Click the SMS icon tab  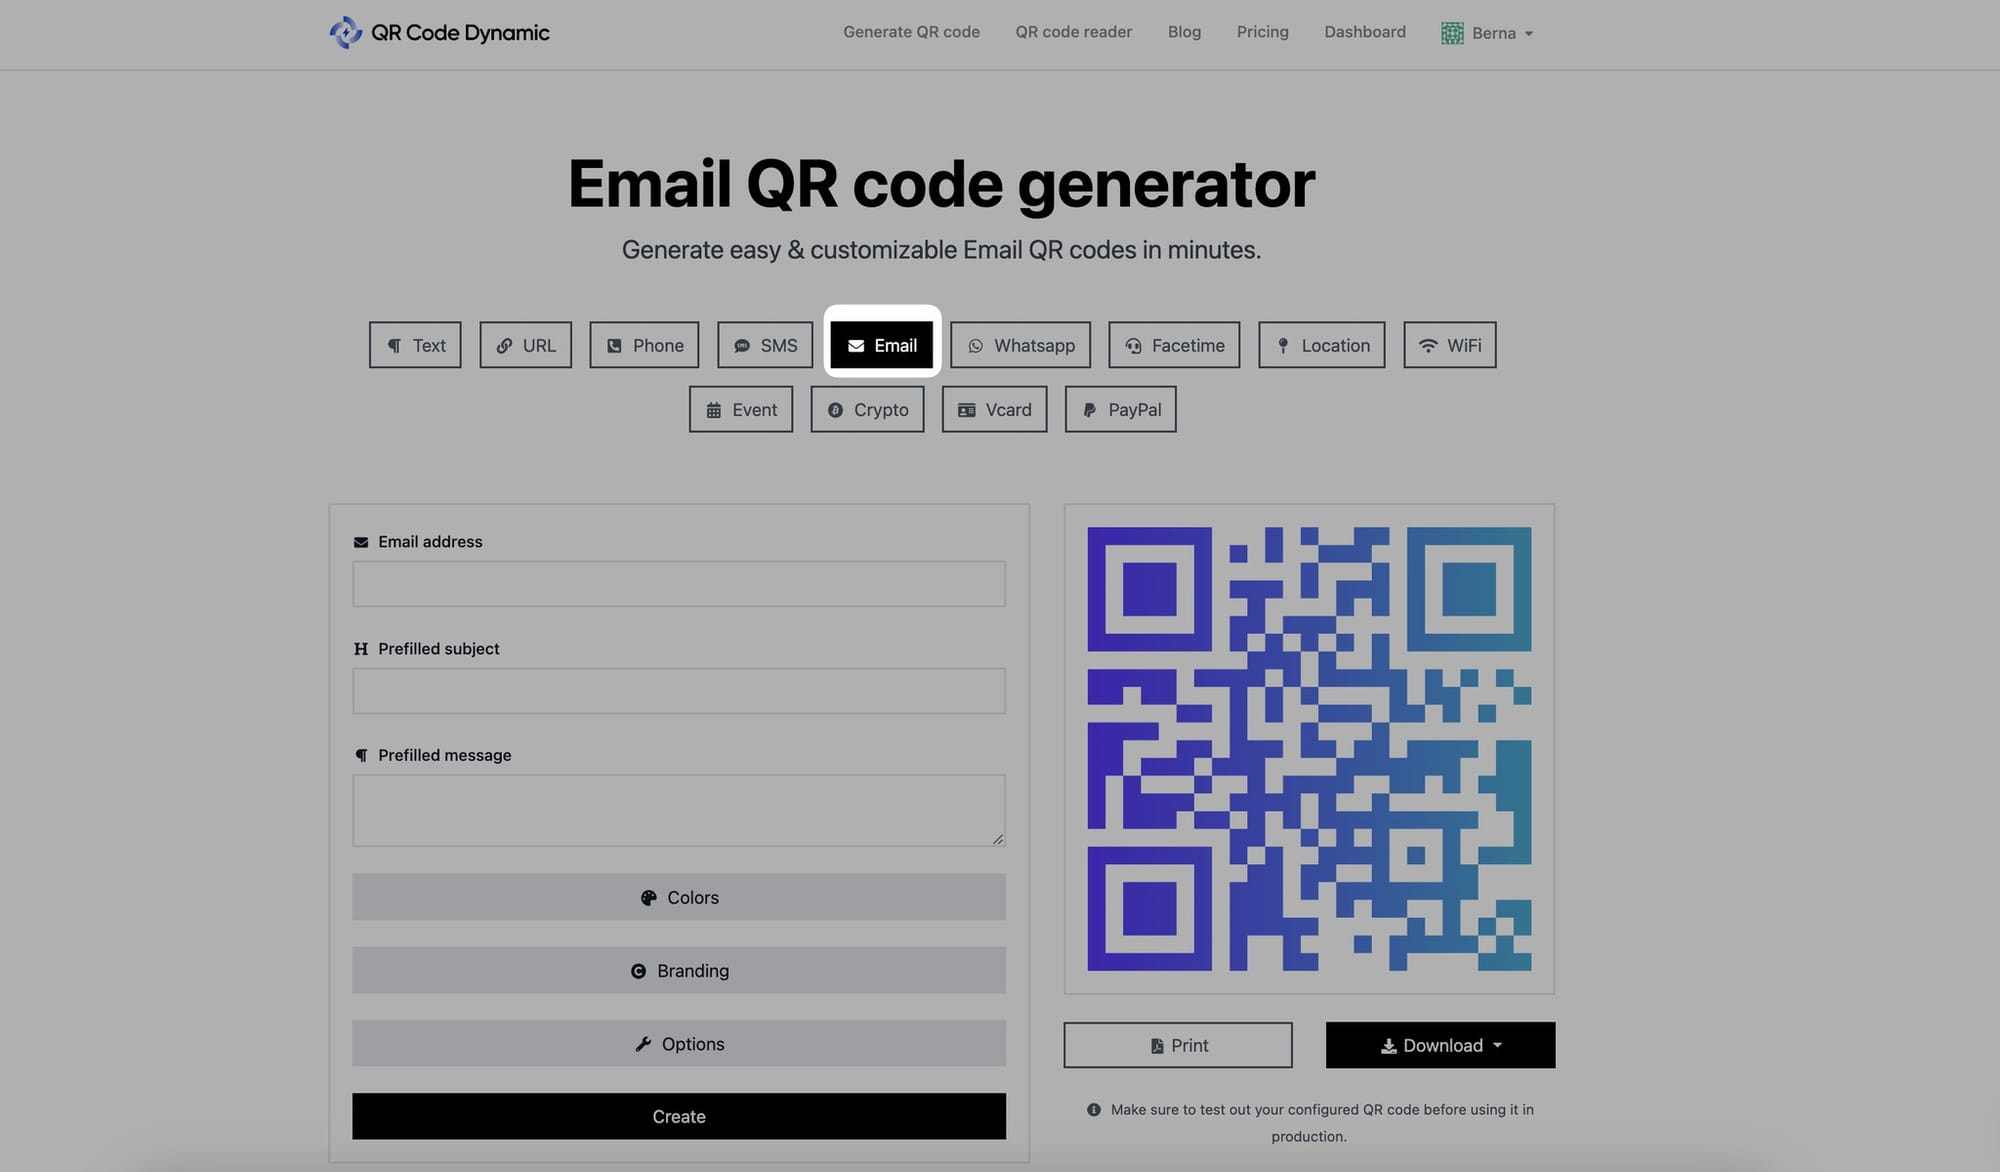[766, 345]
